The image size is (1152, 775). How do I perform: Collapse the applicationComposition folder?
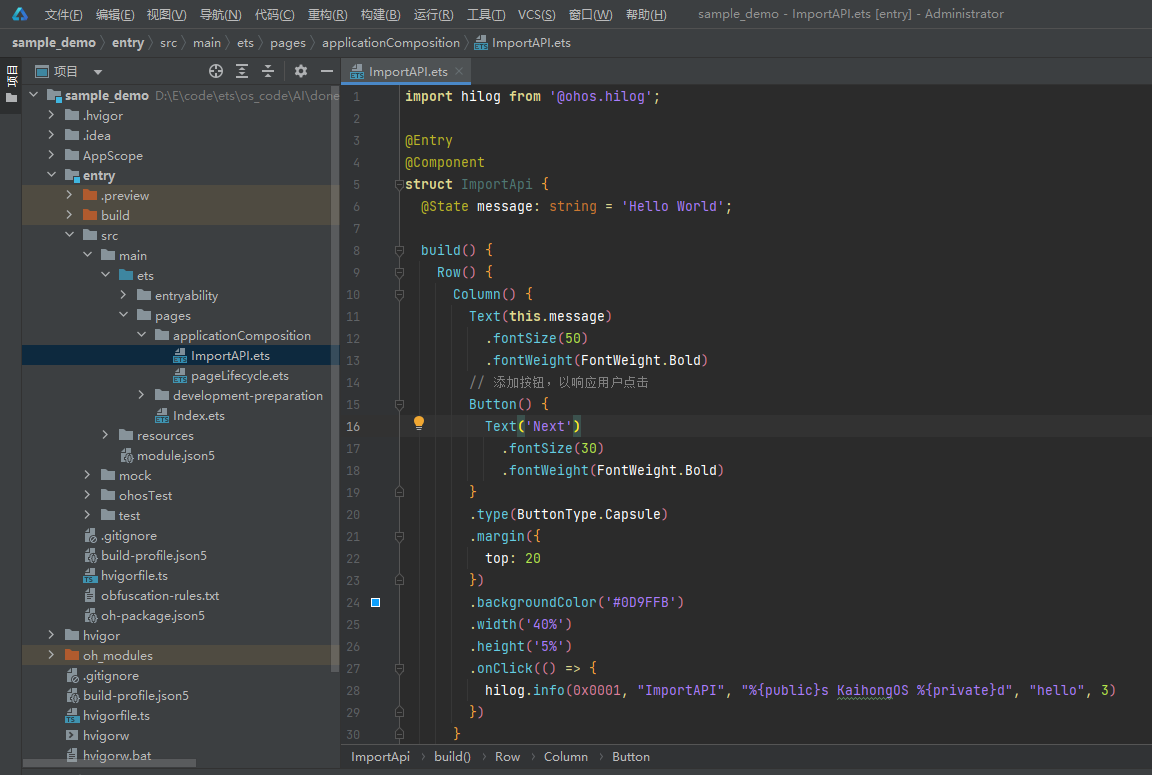click(x=141, y=335)
